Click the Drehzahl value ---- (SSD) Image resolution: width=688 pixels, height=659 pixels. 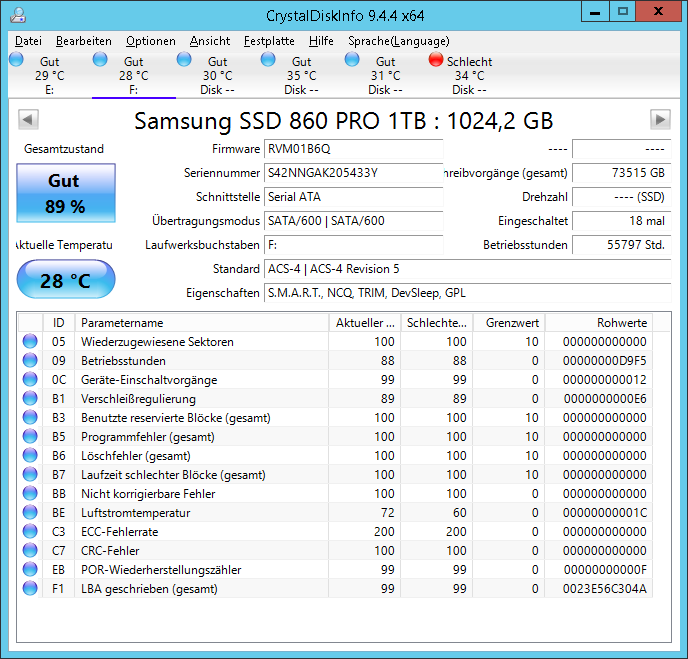(x=622, y=197)
